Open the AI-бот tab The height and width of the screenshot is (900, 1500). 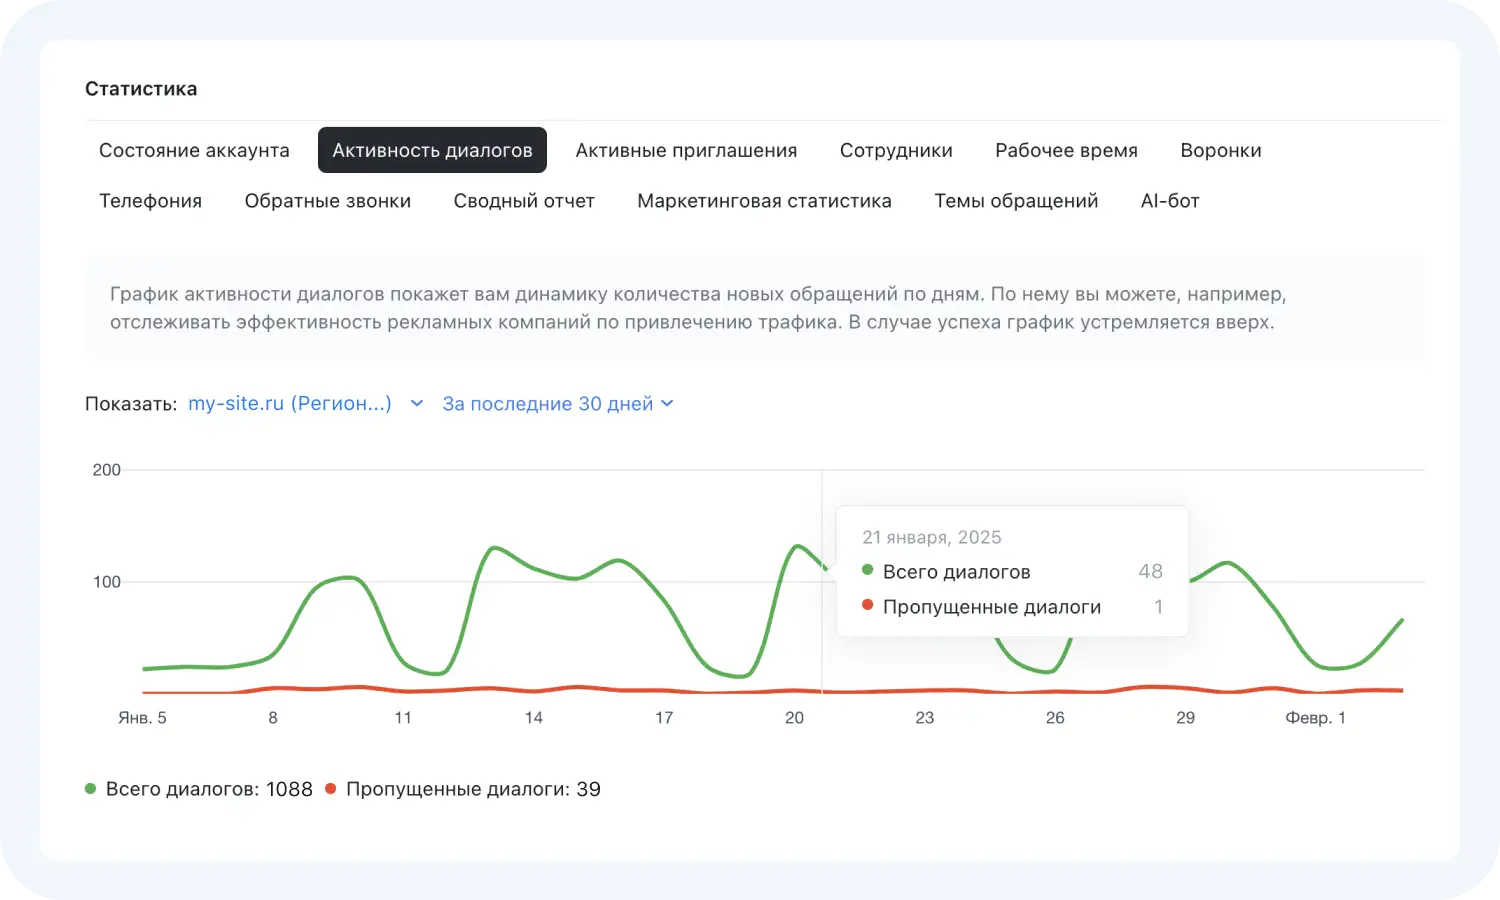click(1169, 201)
